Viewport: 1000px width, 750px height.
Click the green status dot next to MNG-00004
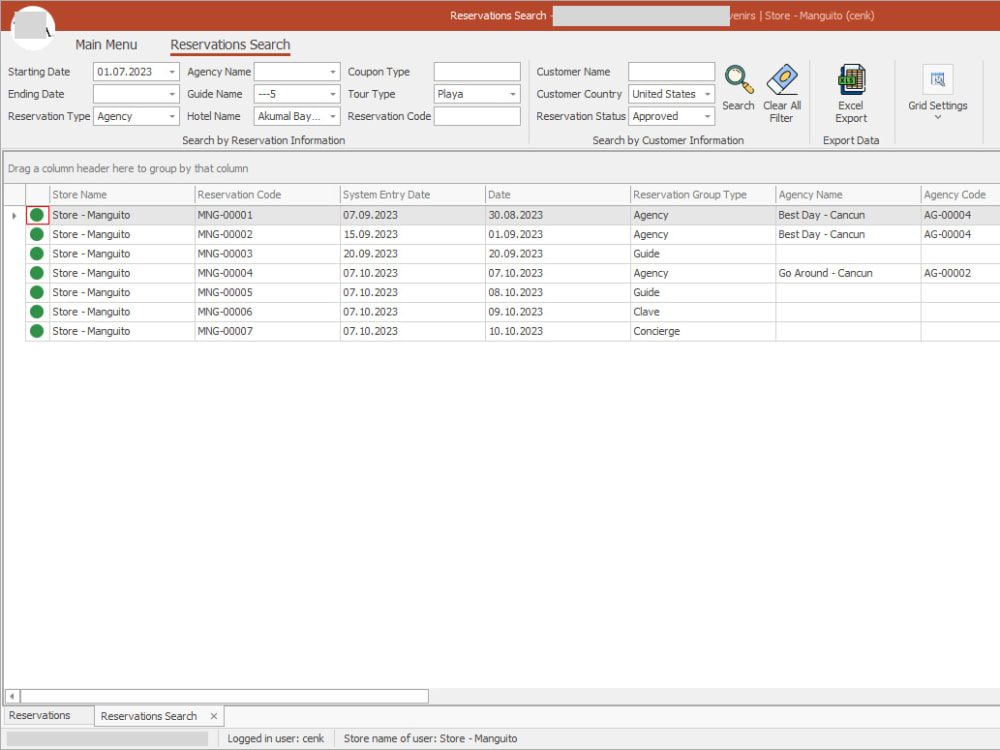36,273
